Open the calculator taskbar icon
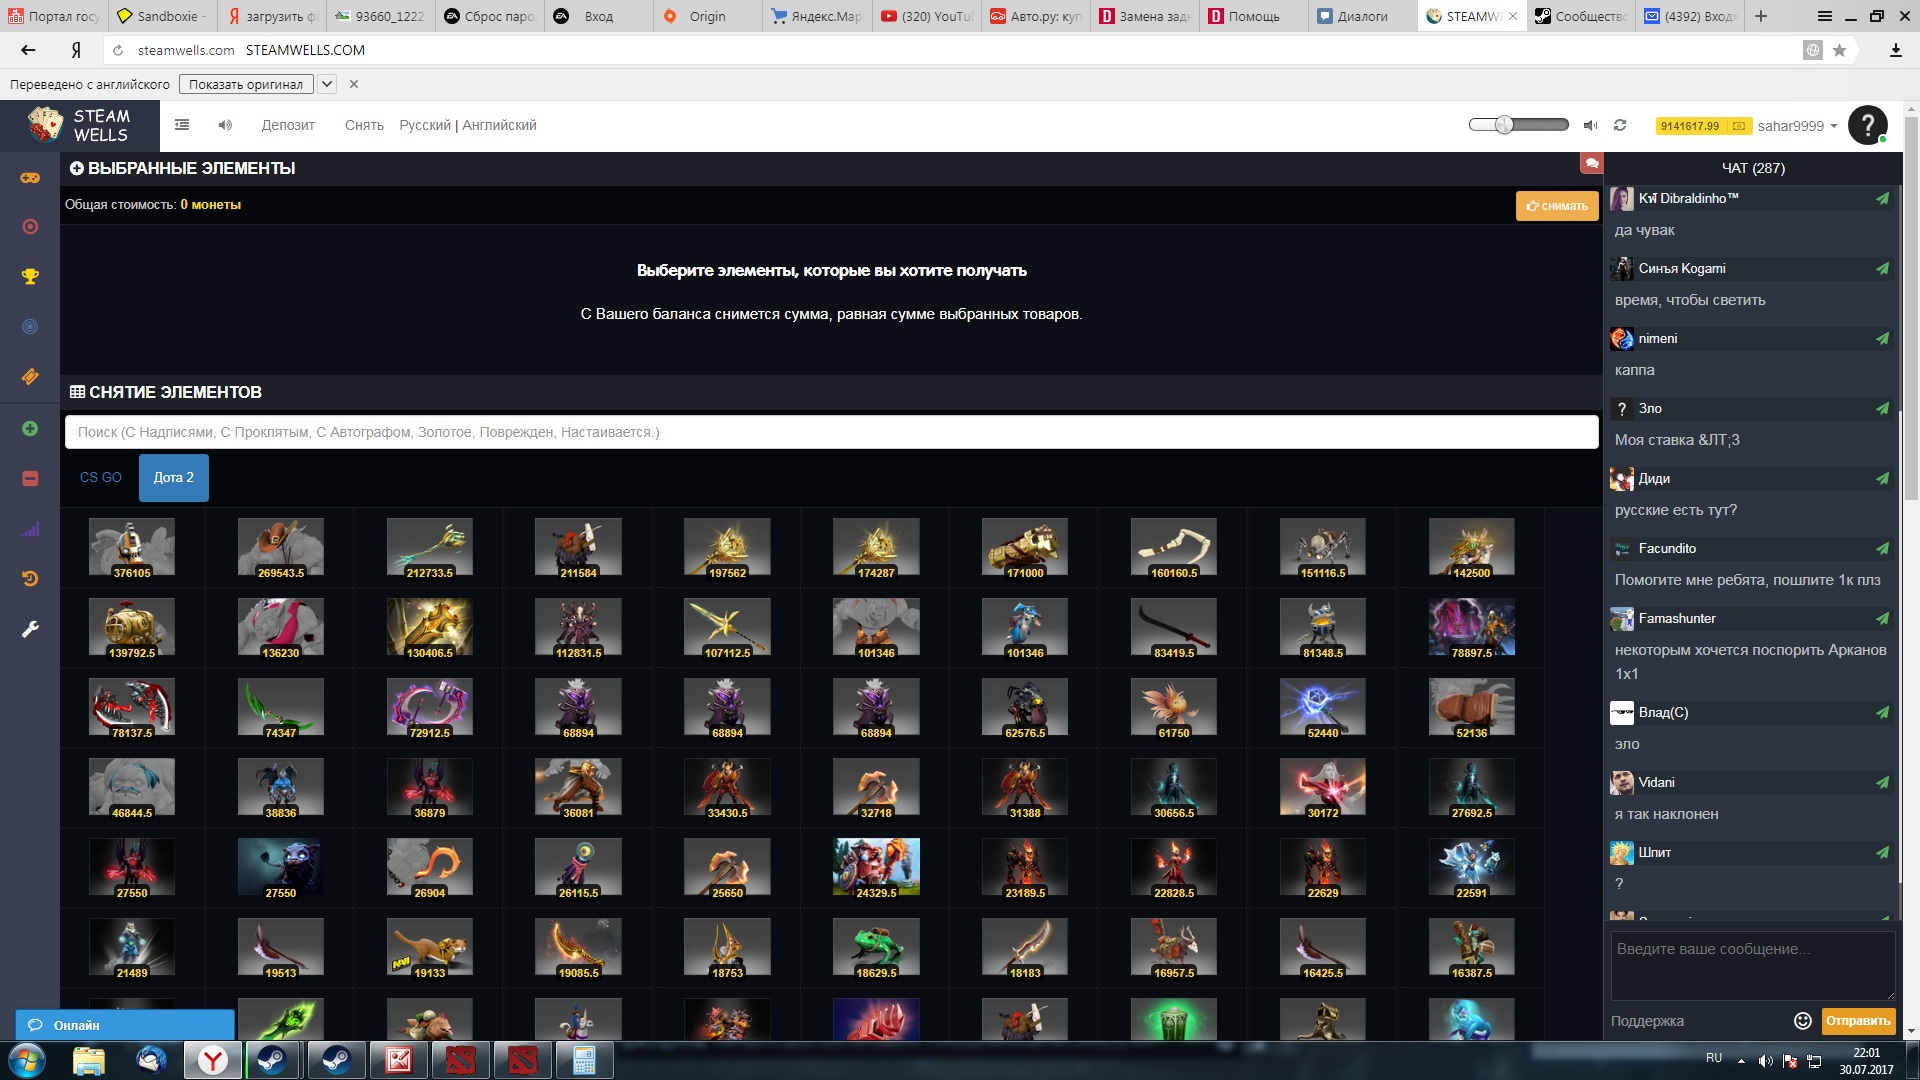Screen dimensions: 1920x1080 tap(584, 1060)
